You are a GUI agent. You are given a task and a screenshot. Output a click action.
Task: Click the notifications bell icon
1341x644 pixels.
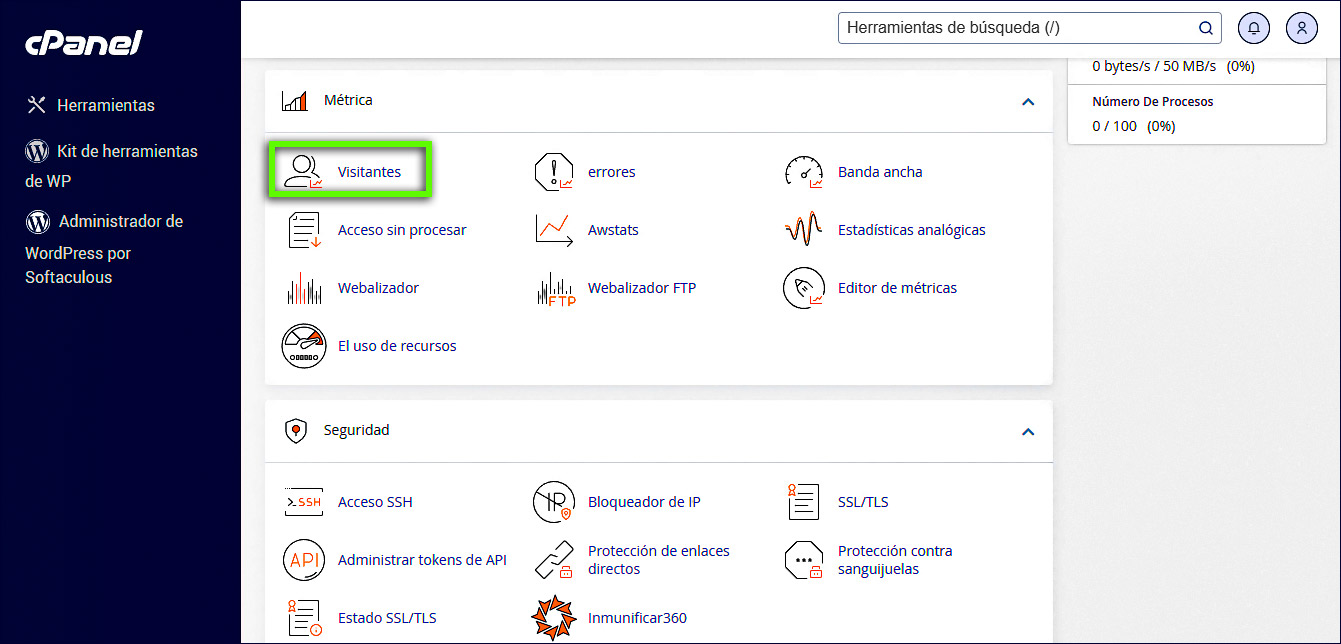[x=1254, y=28]
